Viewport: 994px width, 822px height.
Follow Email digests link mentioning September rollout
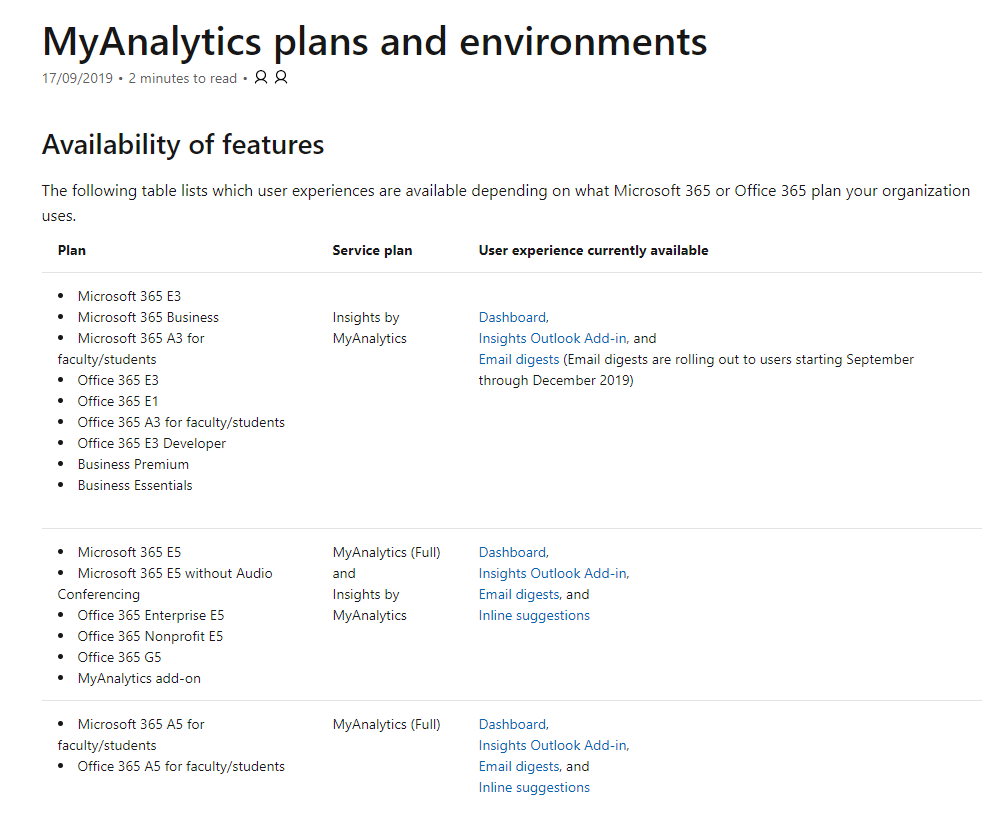pos(519,359)
